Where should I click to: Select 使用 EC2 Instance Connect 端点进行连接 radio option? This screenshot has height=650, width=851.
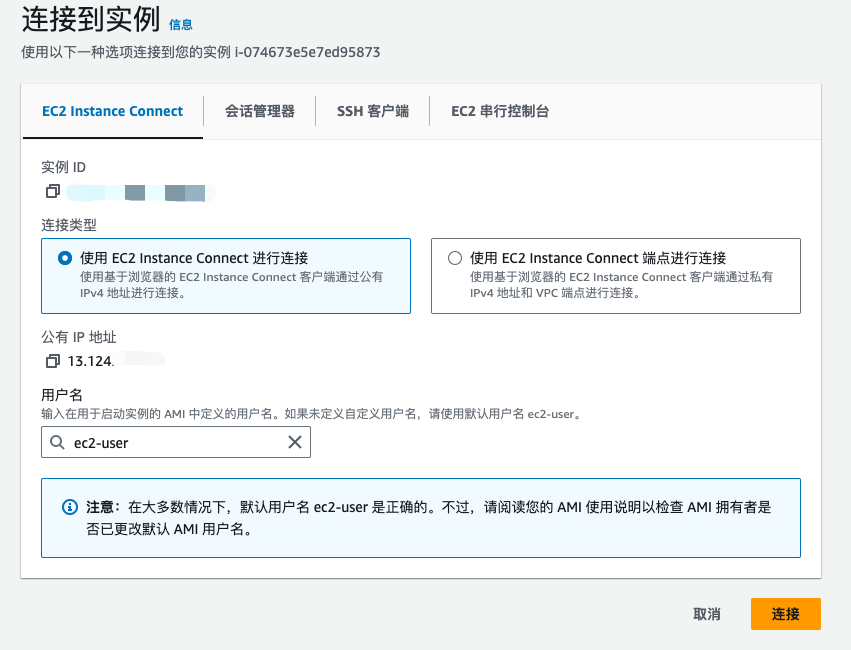pos(455,257)
